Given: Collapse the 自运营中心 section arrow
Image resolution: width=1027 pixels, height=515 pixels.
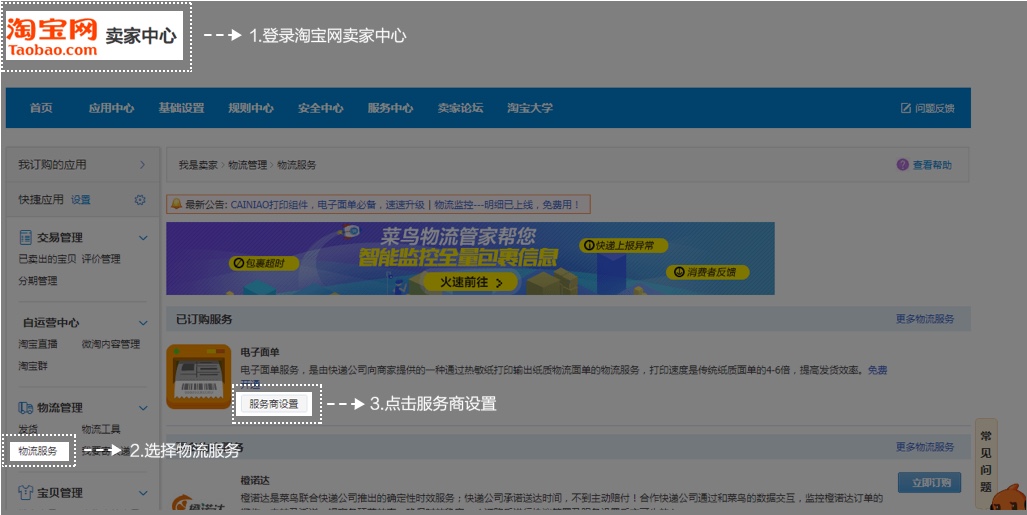Looking at the screenshot, I should [x=143, y=323].
